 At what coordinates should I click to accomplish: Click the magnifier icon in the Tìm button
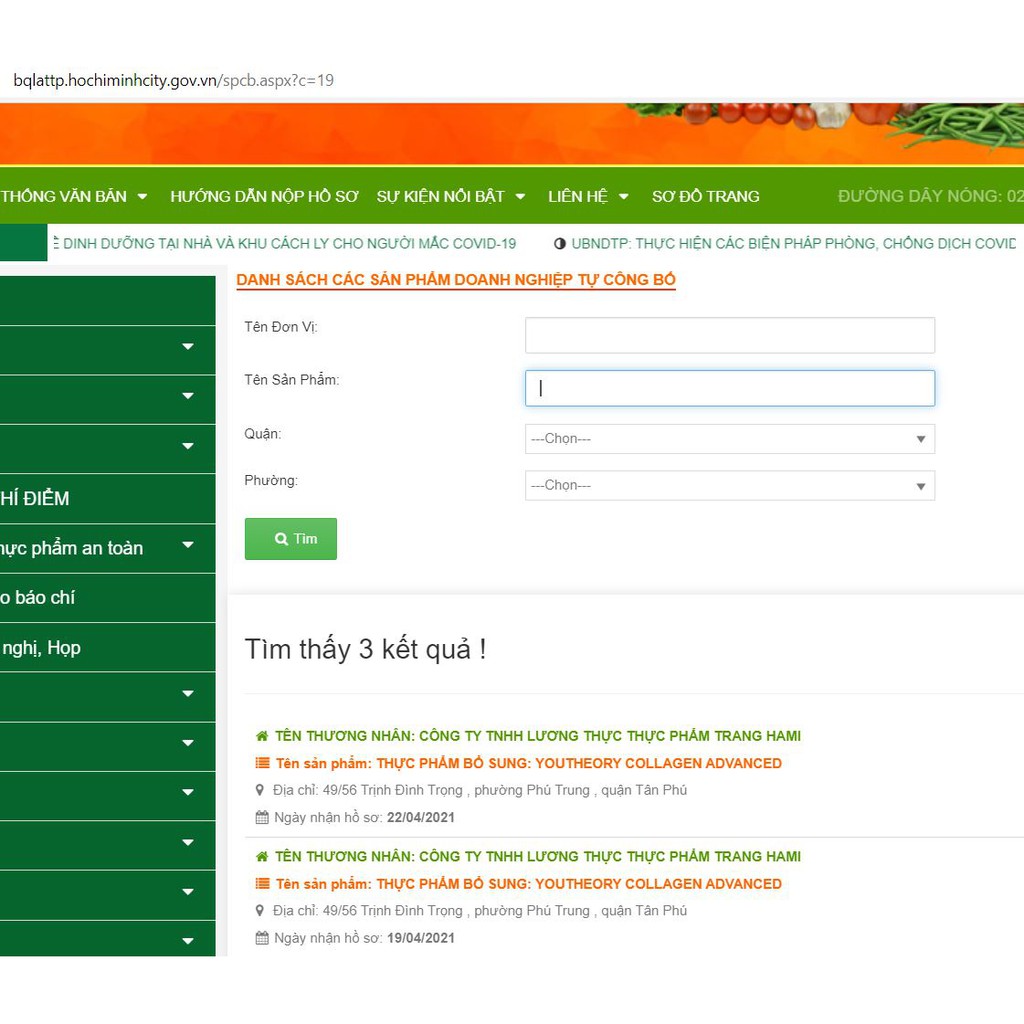281,539
